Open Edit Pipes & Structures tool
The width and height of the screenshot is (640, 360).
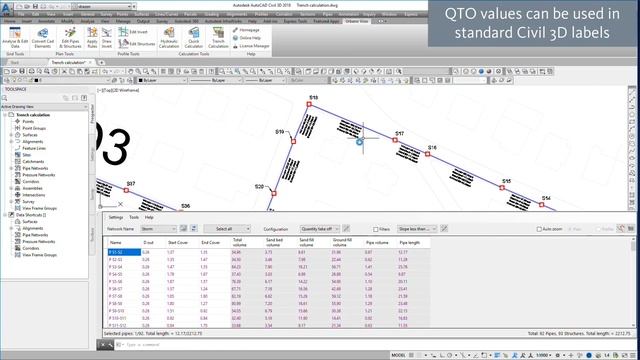pos(70,38)
